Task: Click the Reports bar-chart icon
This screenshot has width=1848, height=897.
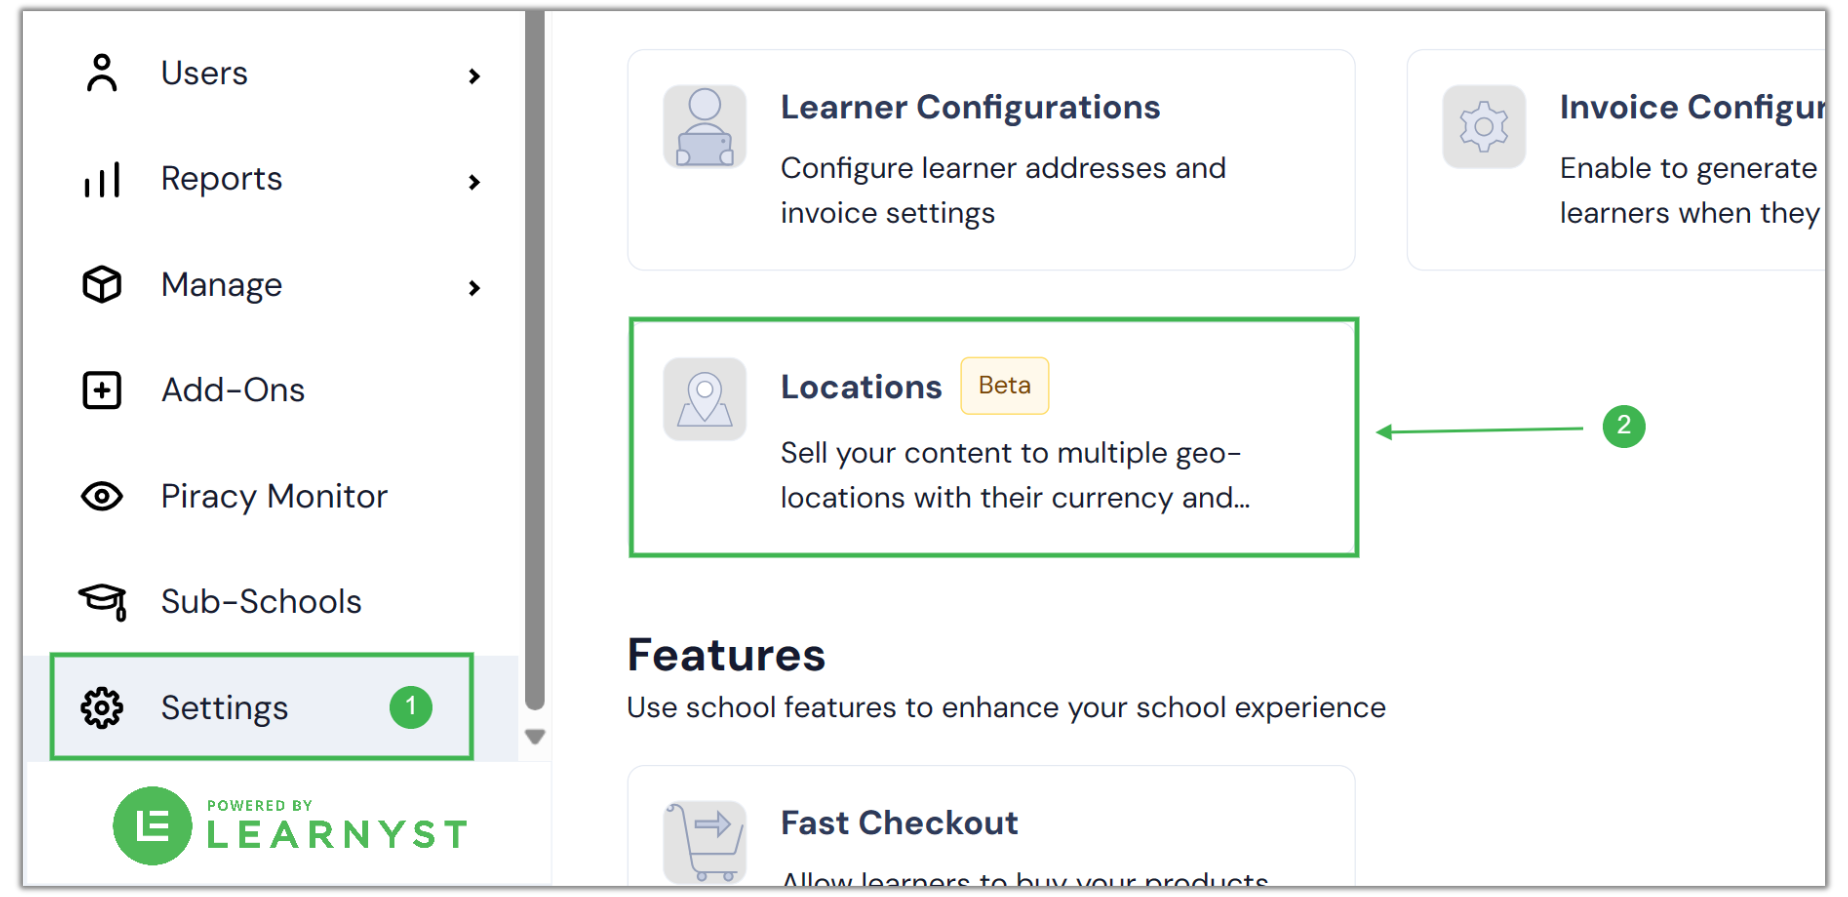Action: 102,179
